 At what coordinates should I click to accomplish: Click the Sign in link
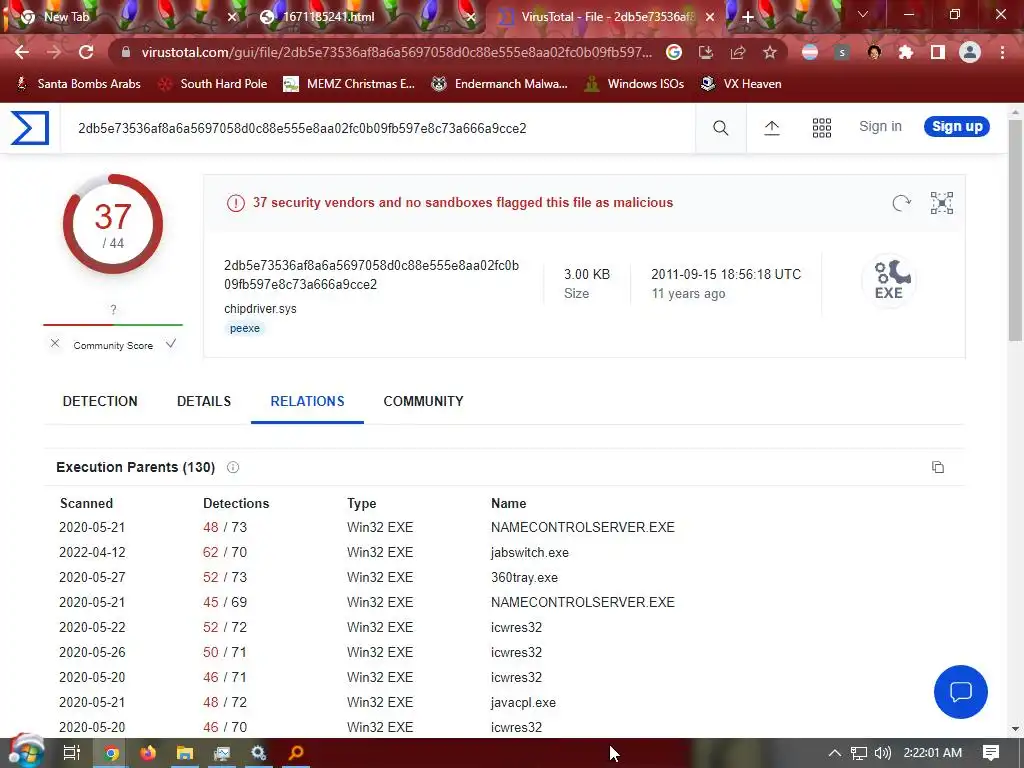(x=880, y=127)
